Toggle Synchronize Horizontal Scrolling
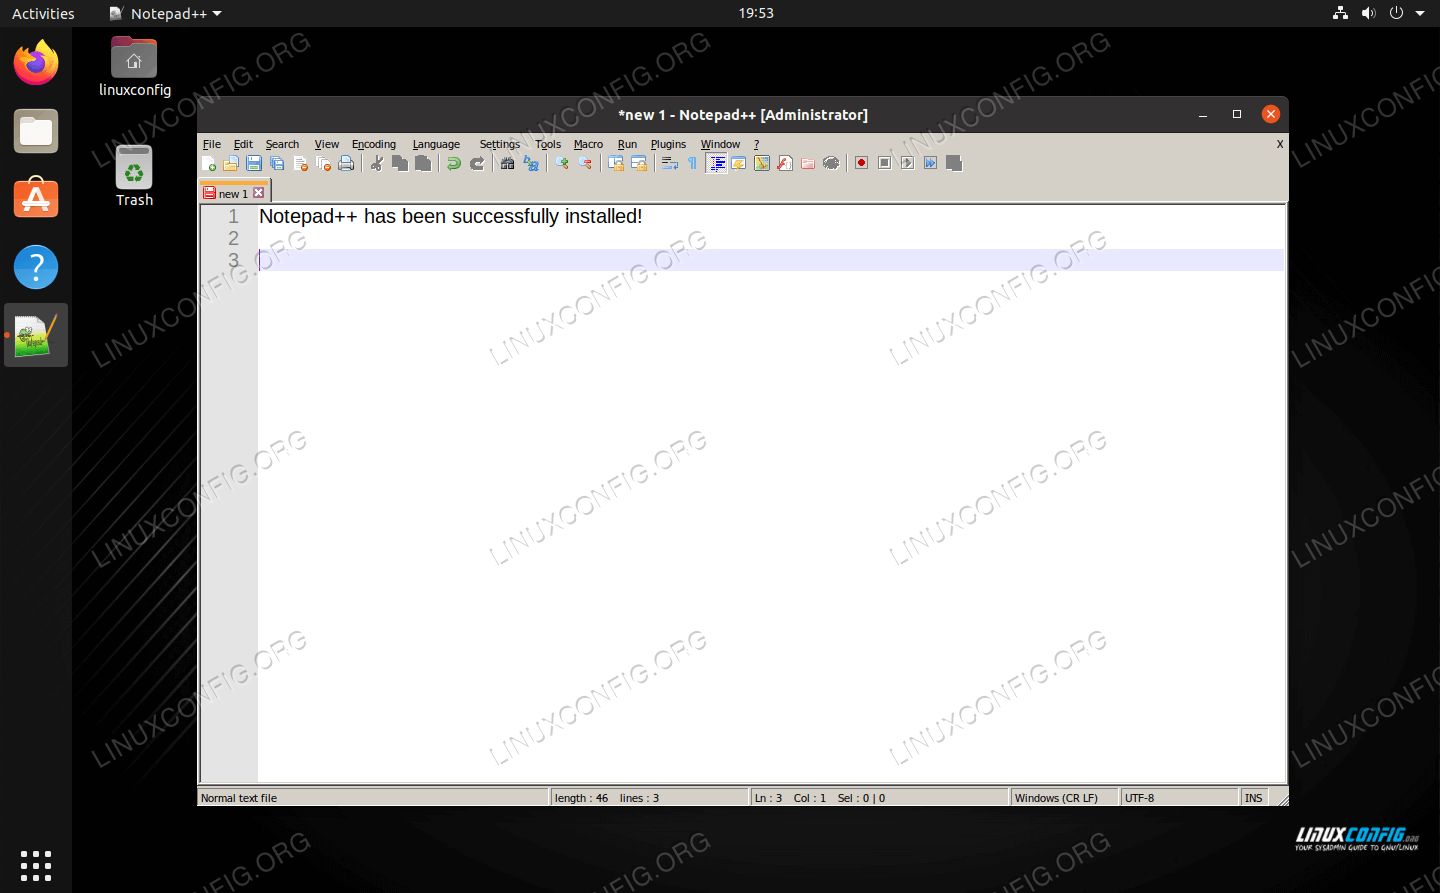The height and width of the screenshot is (893, 1440). 639,163
